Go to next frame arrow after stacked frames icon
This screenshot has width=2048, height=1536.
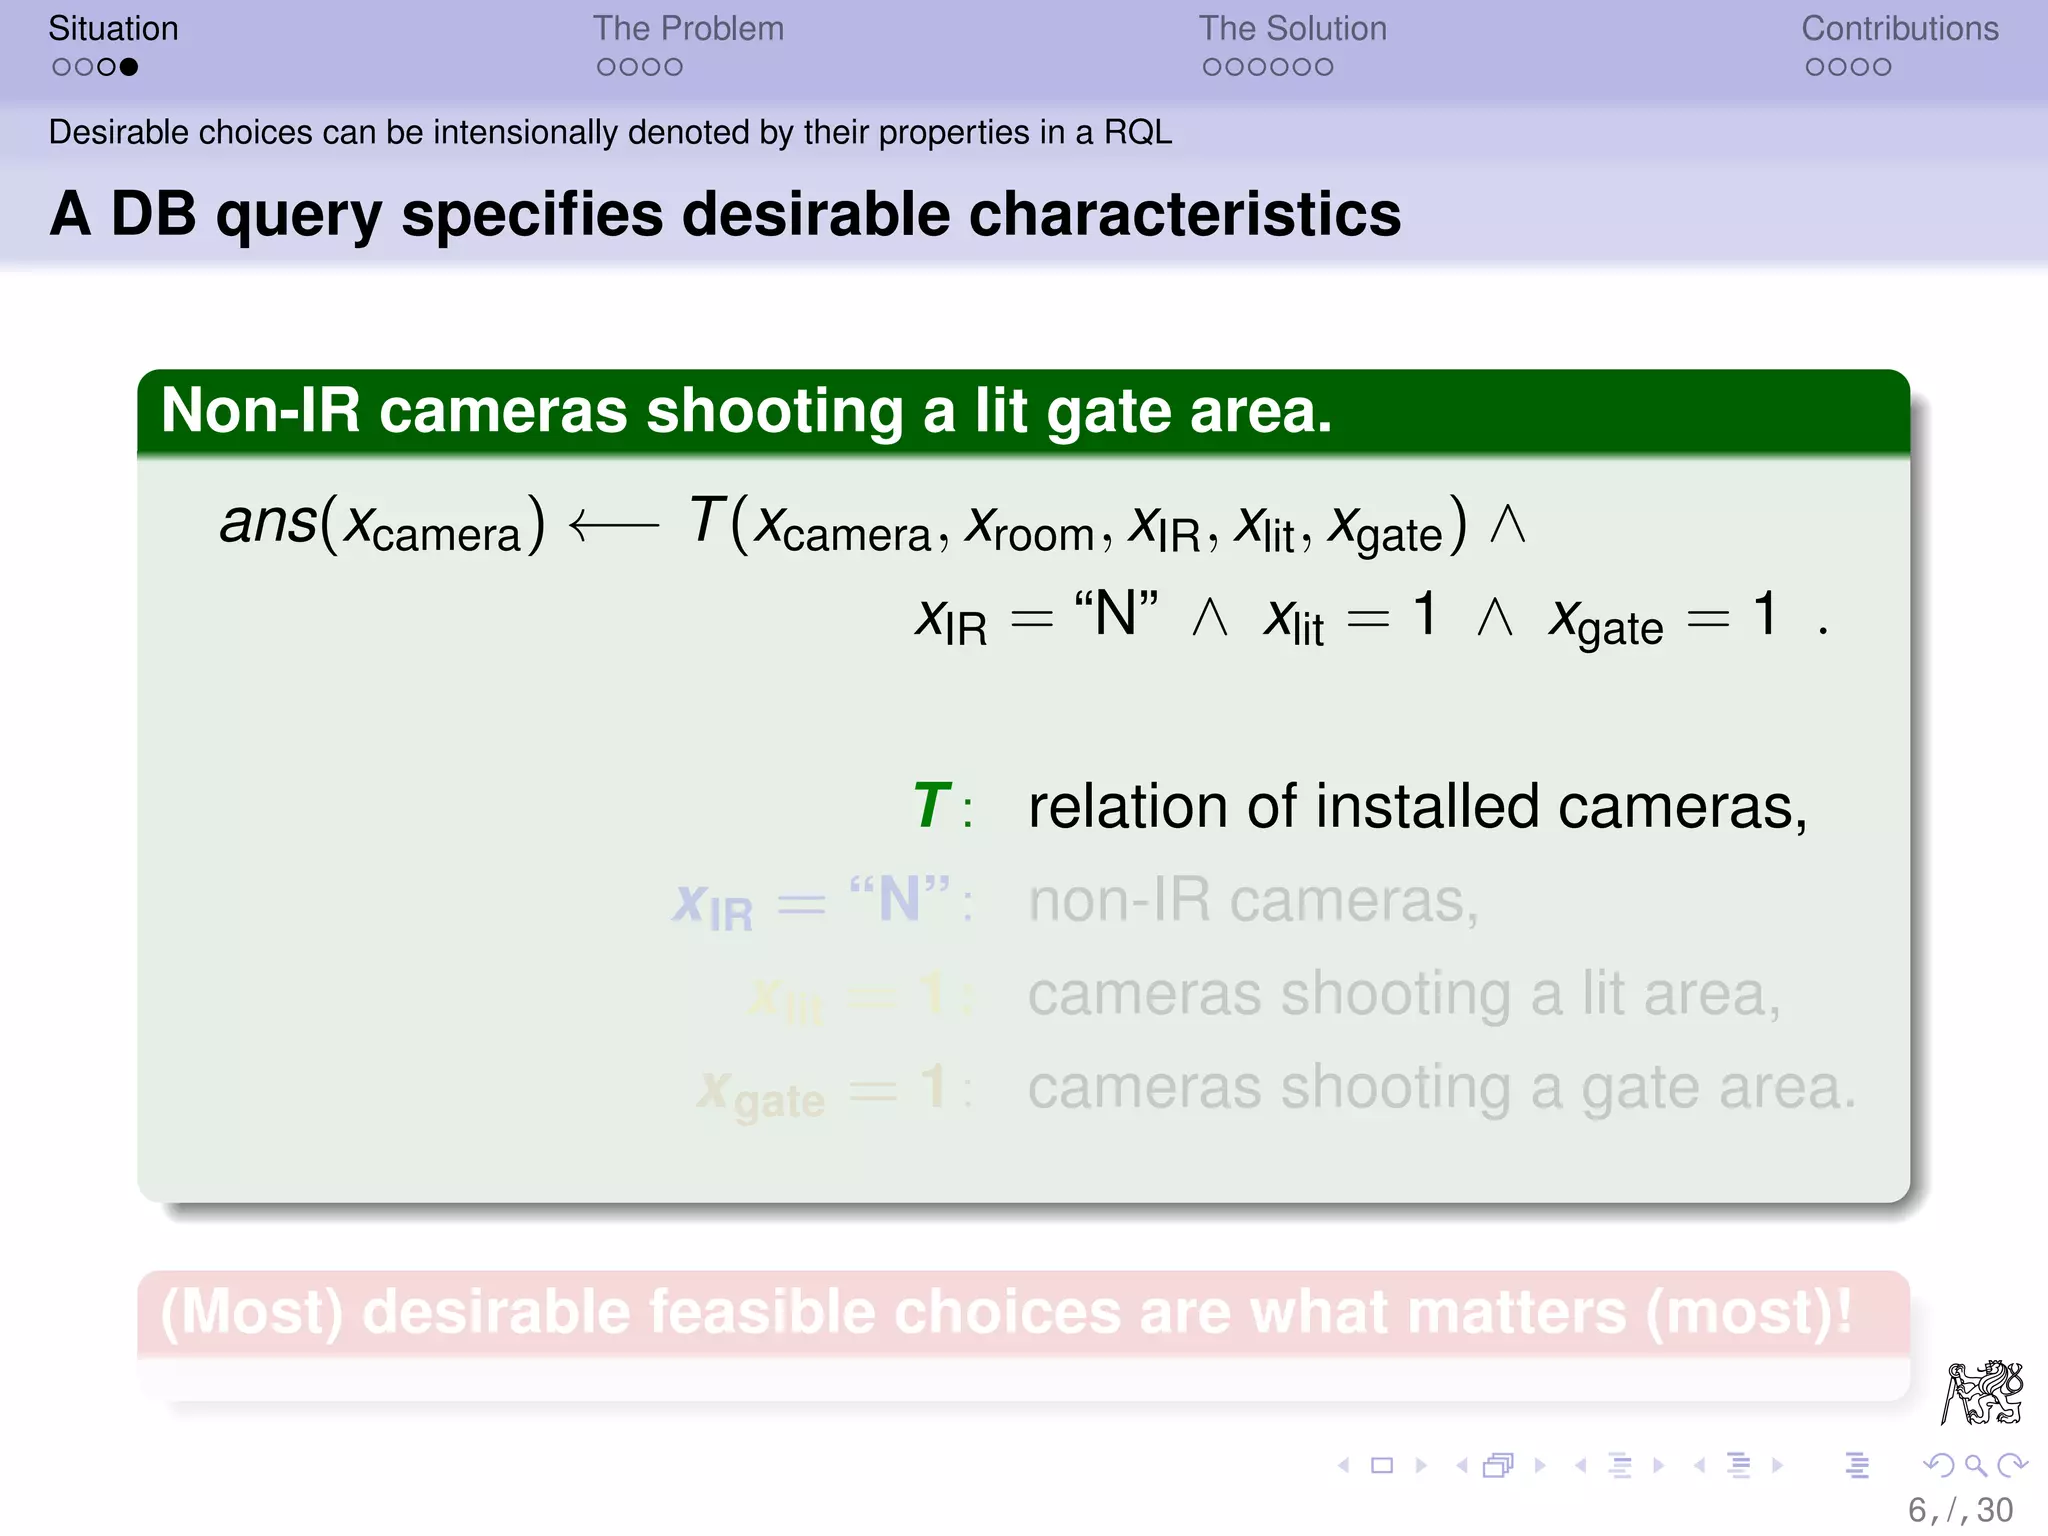1540,1465
